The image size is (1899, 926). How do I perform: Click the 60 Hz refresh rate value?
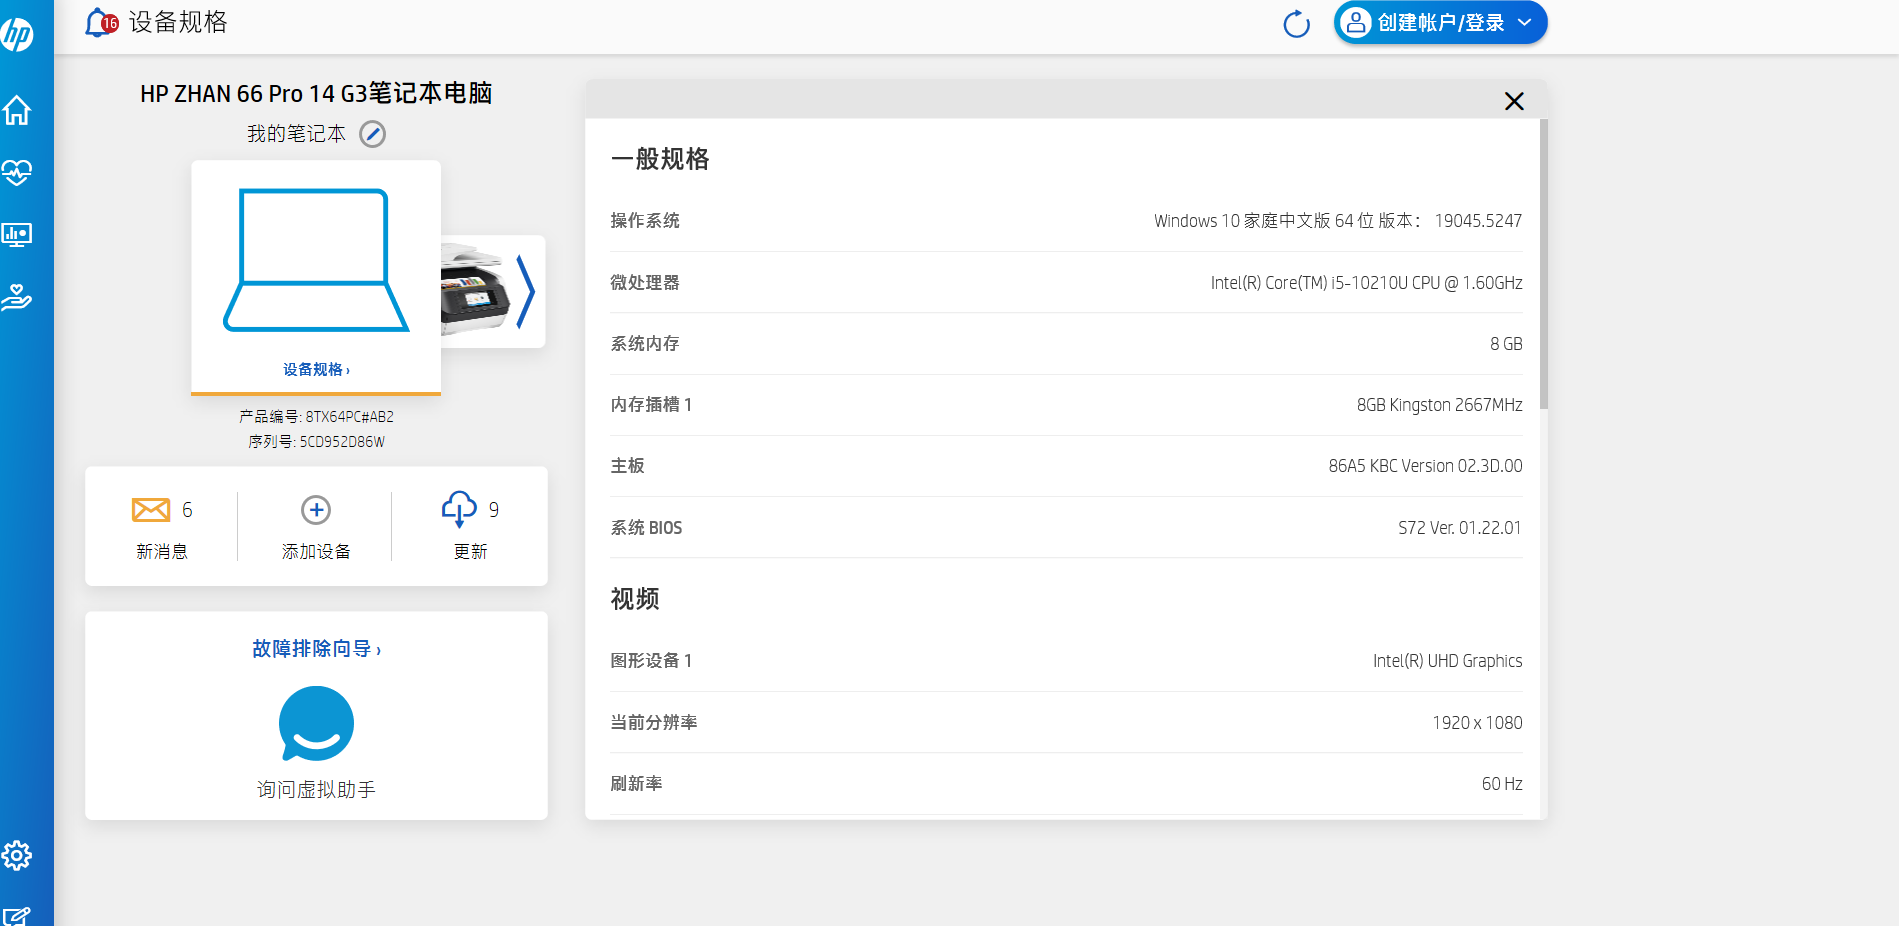point(1502,784)
